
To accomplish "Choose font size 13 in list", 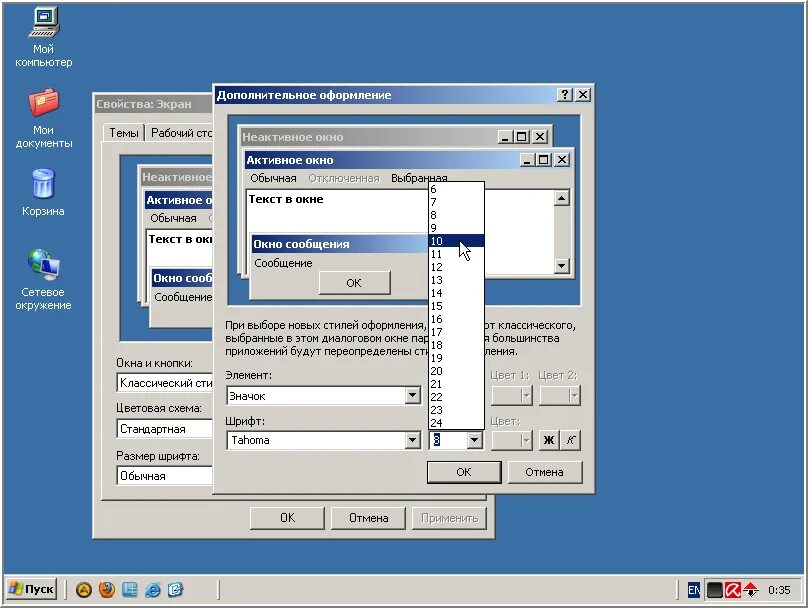I will coord(456,280).
